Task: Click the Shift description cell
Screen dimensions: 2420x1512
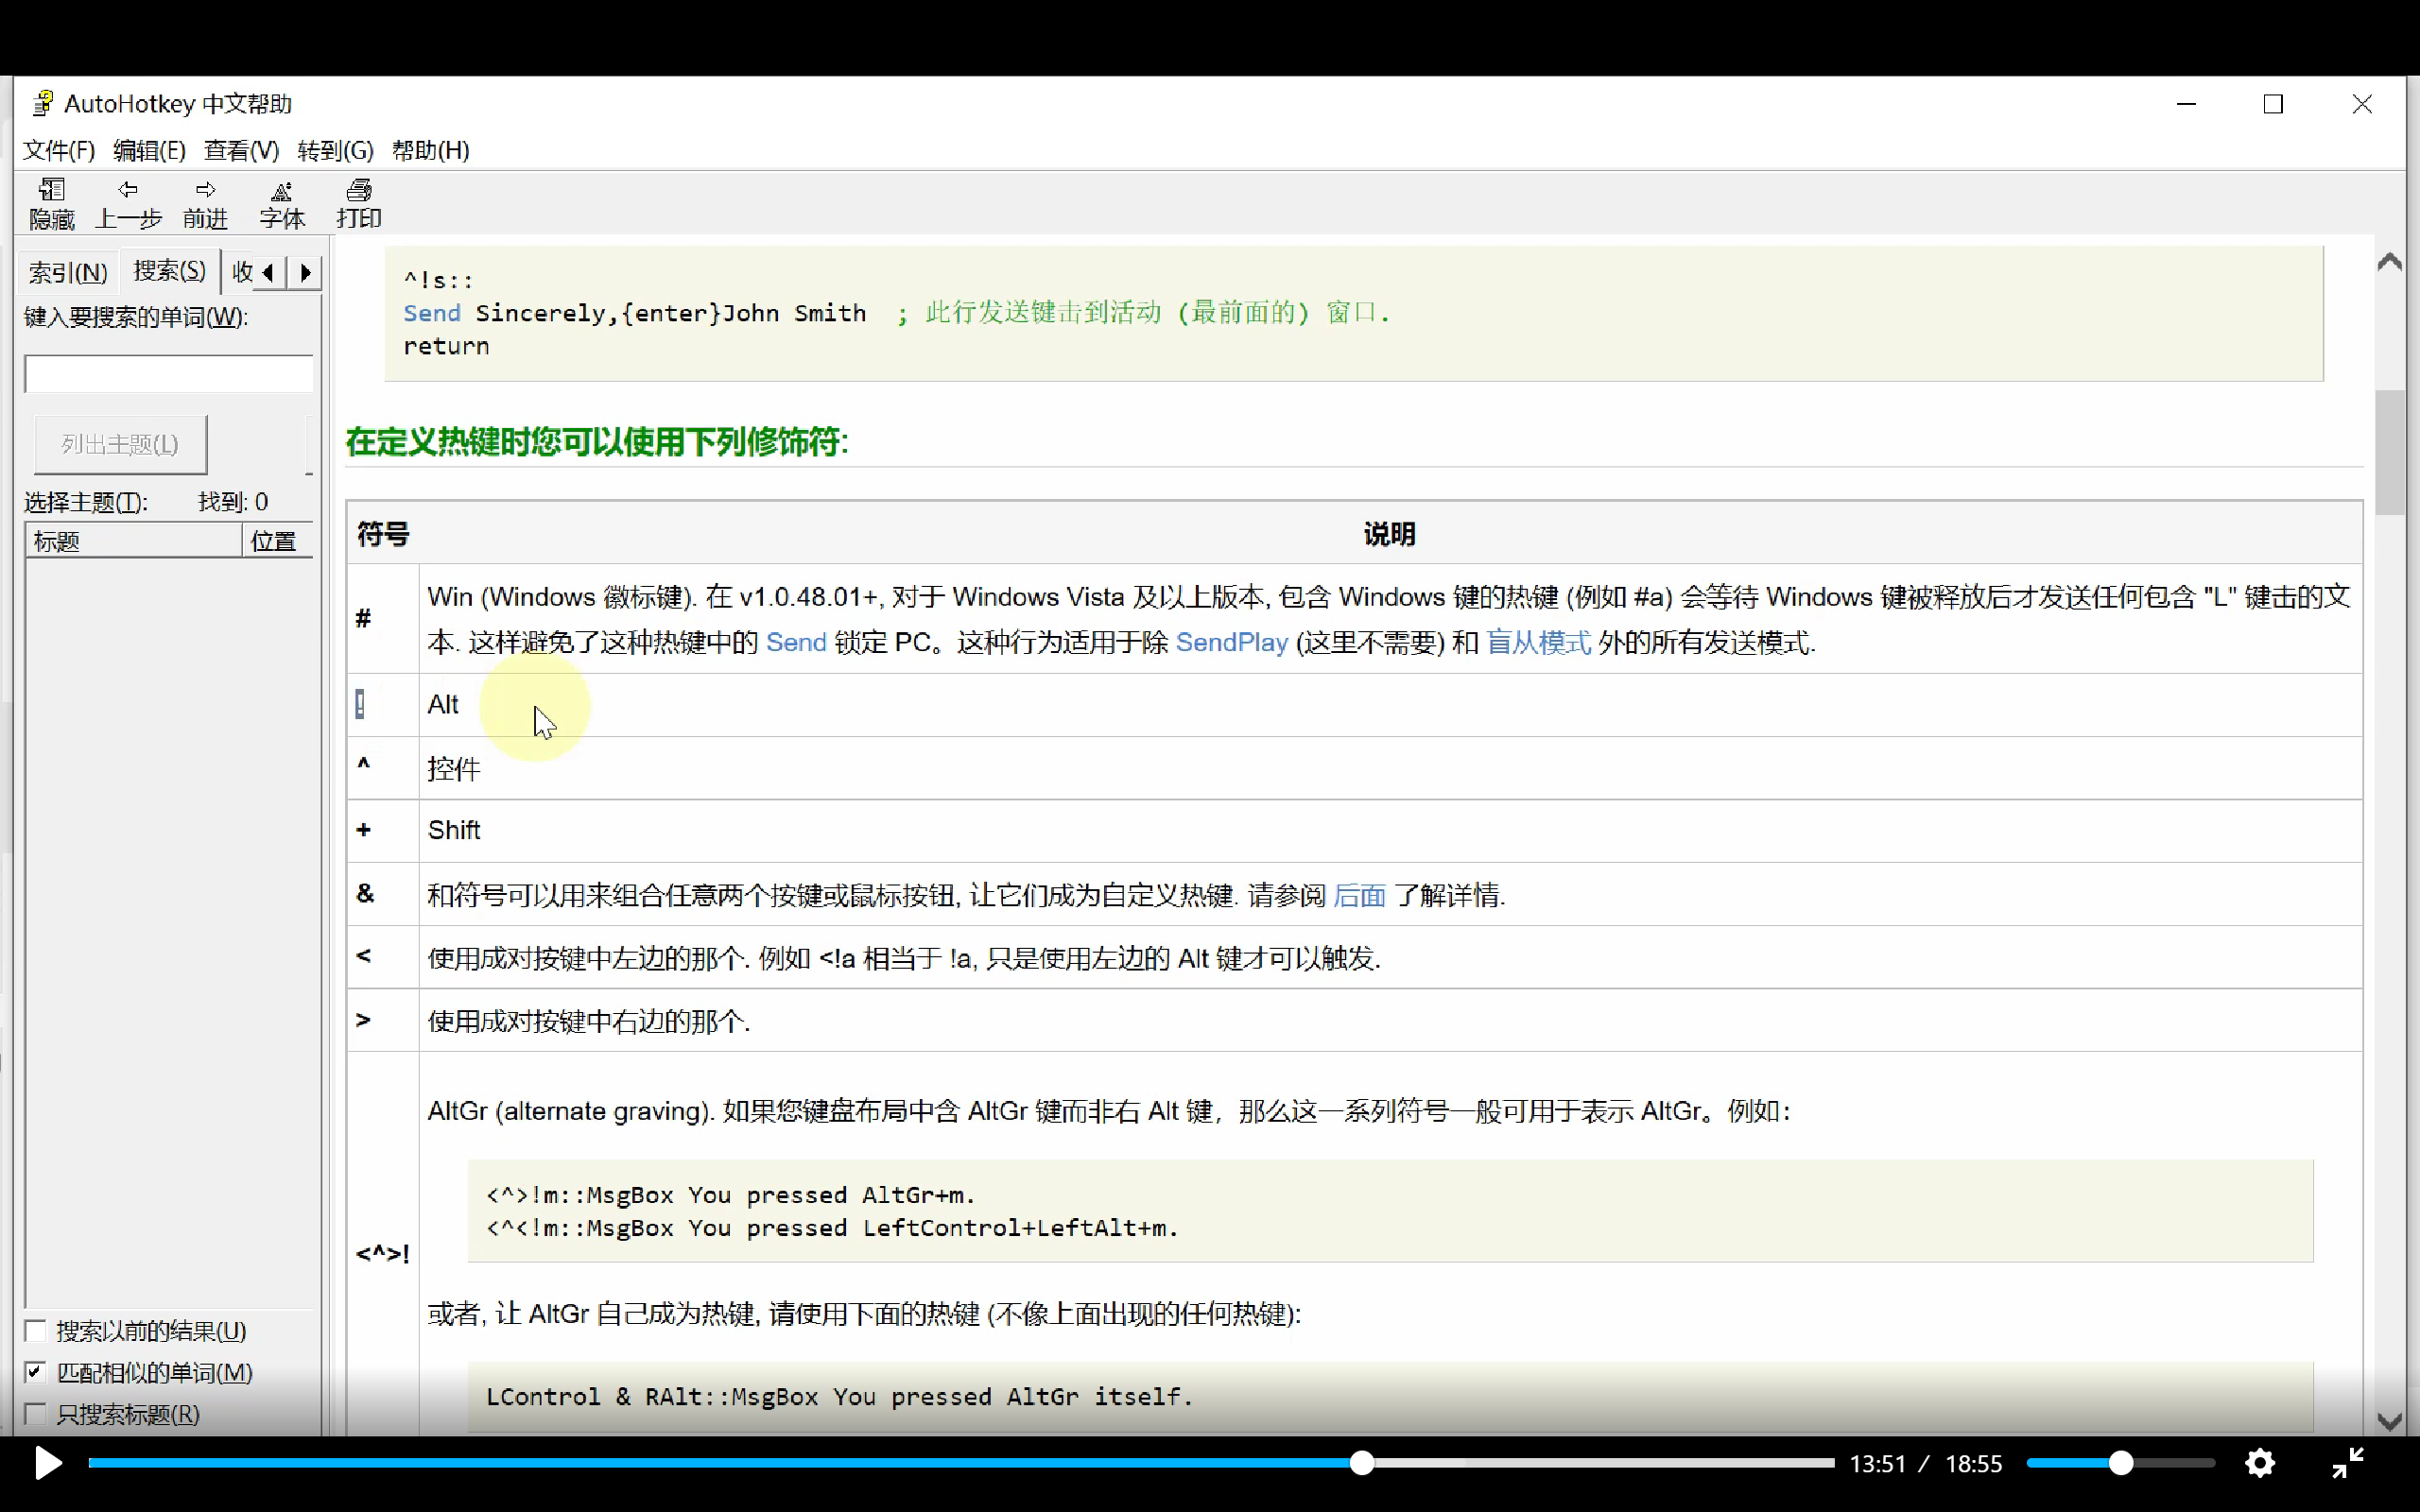Action: click(1390, 830)
